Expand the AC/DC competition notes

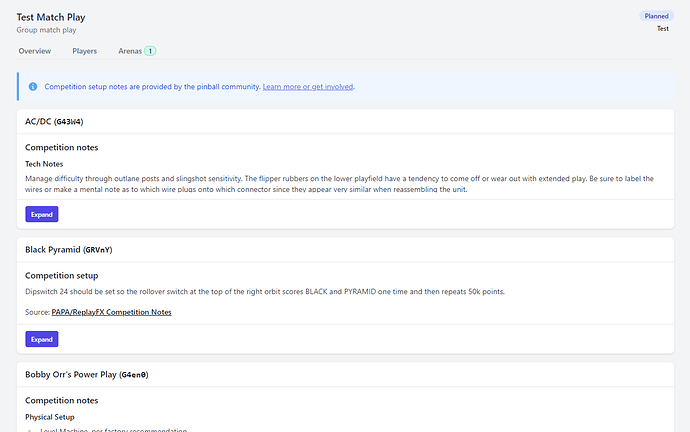coord(42,214)
